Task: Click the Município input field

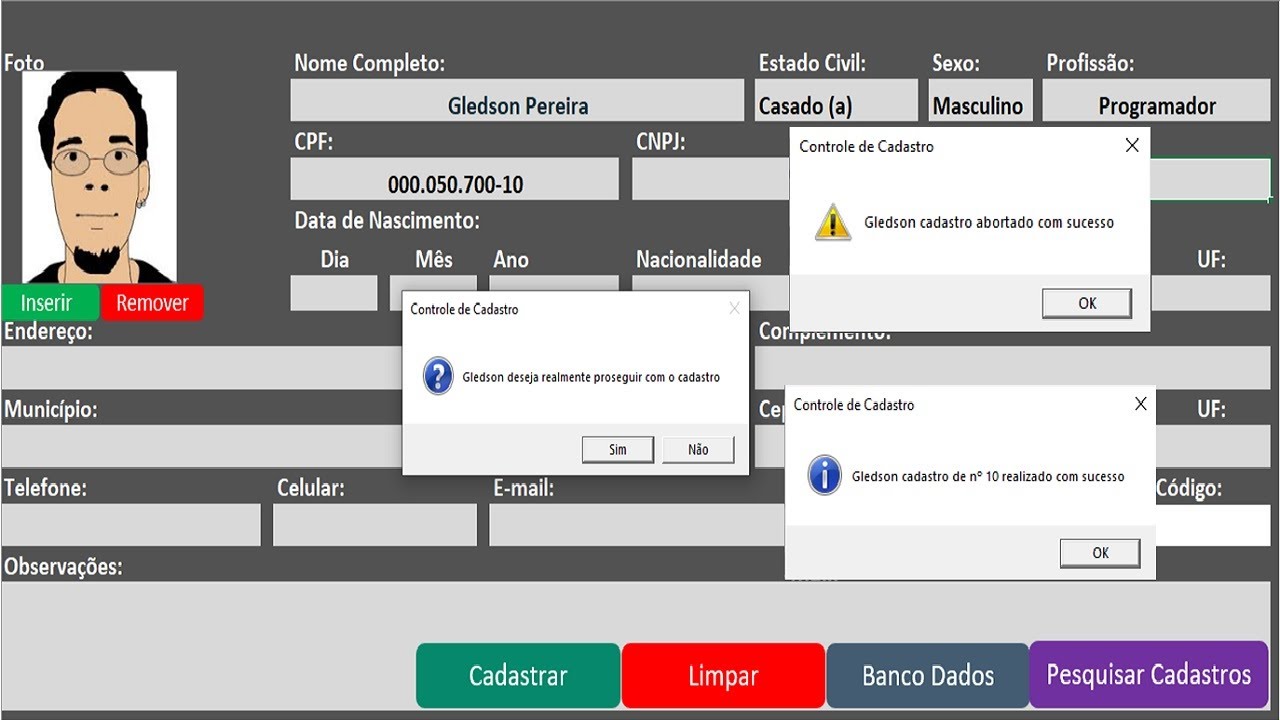Action: [x=202, y=446]
